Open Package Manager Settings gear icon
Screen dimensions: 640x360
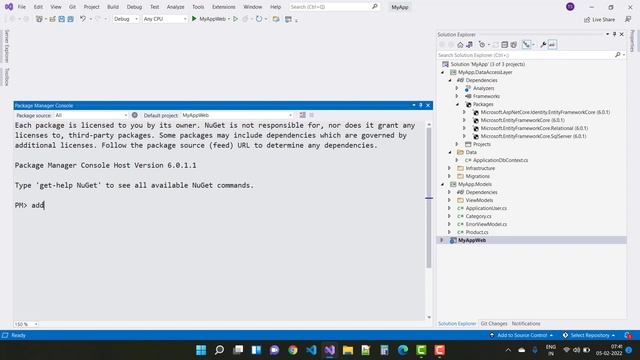point(135,115)
